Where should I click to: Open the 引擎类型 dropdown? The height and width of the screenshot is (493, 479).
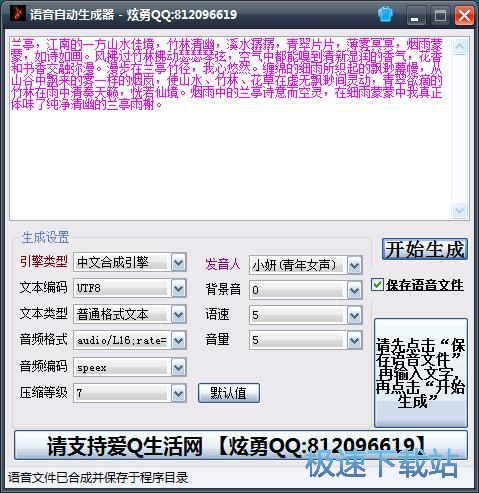tap(179, 263)
